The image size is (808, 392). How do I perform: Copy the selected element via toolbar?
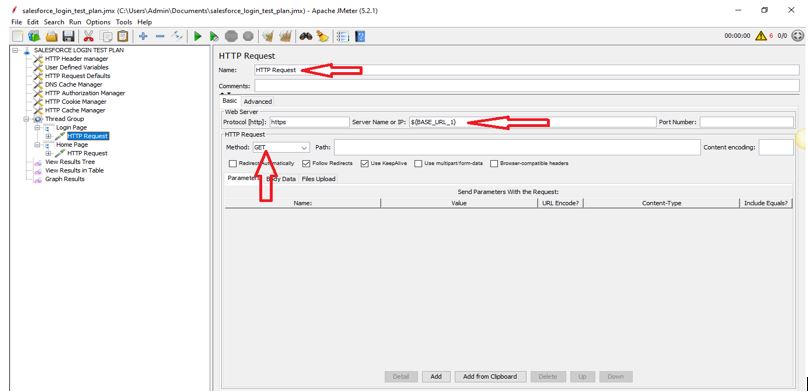pos(106,36)
